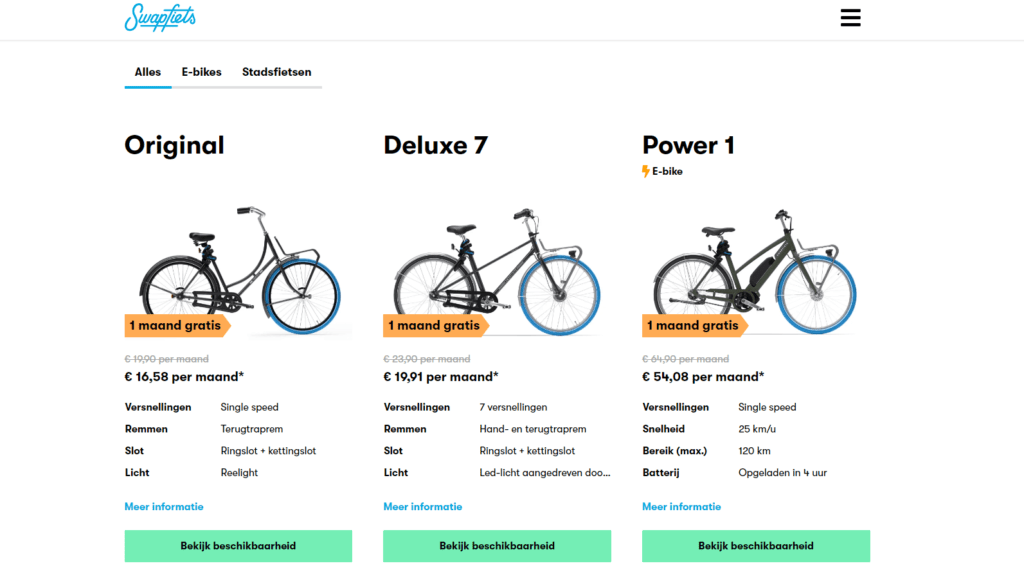
Task: Open Meer informatie for Original
Action: click(164, 507)
